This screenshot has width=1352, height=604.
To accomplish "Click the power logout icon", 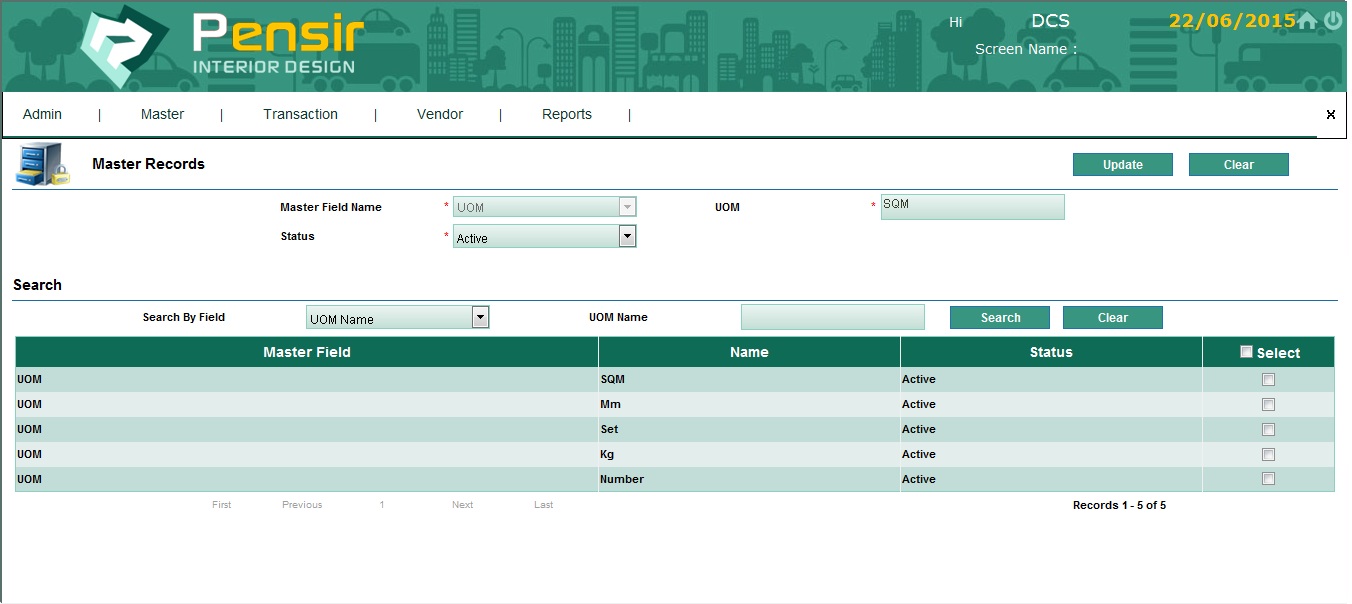I will (x=1332, y=21).
